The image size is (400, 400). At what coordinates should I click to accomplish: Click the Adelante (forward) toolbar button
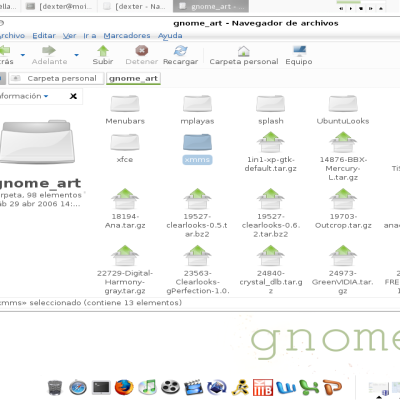(x=49, y=55)
